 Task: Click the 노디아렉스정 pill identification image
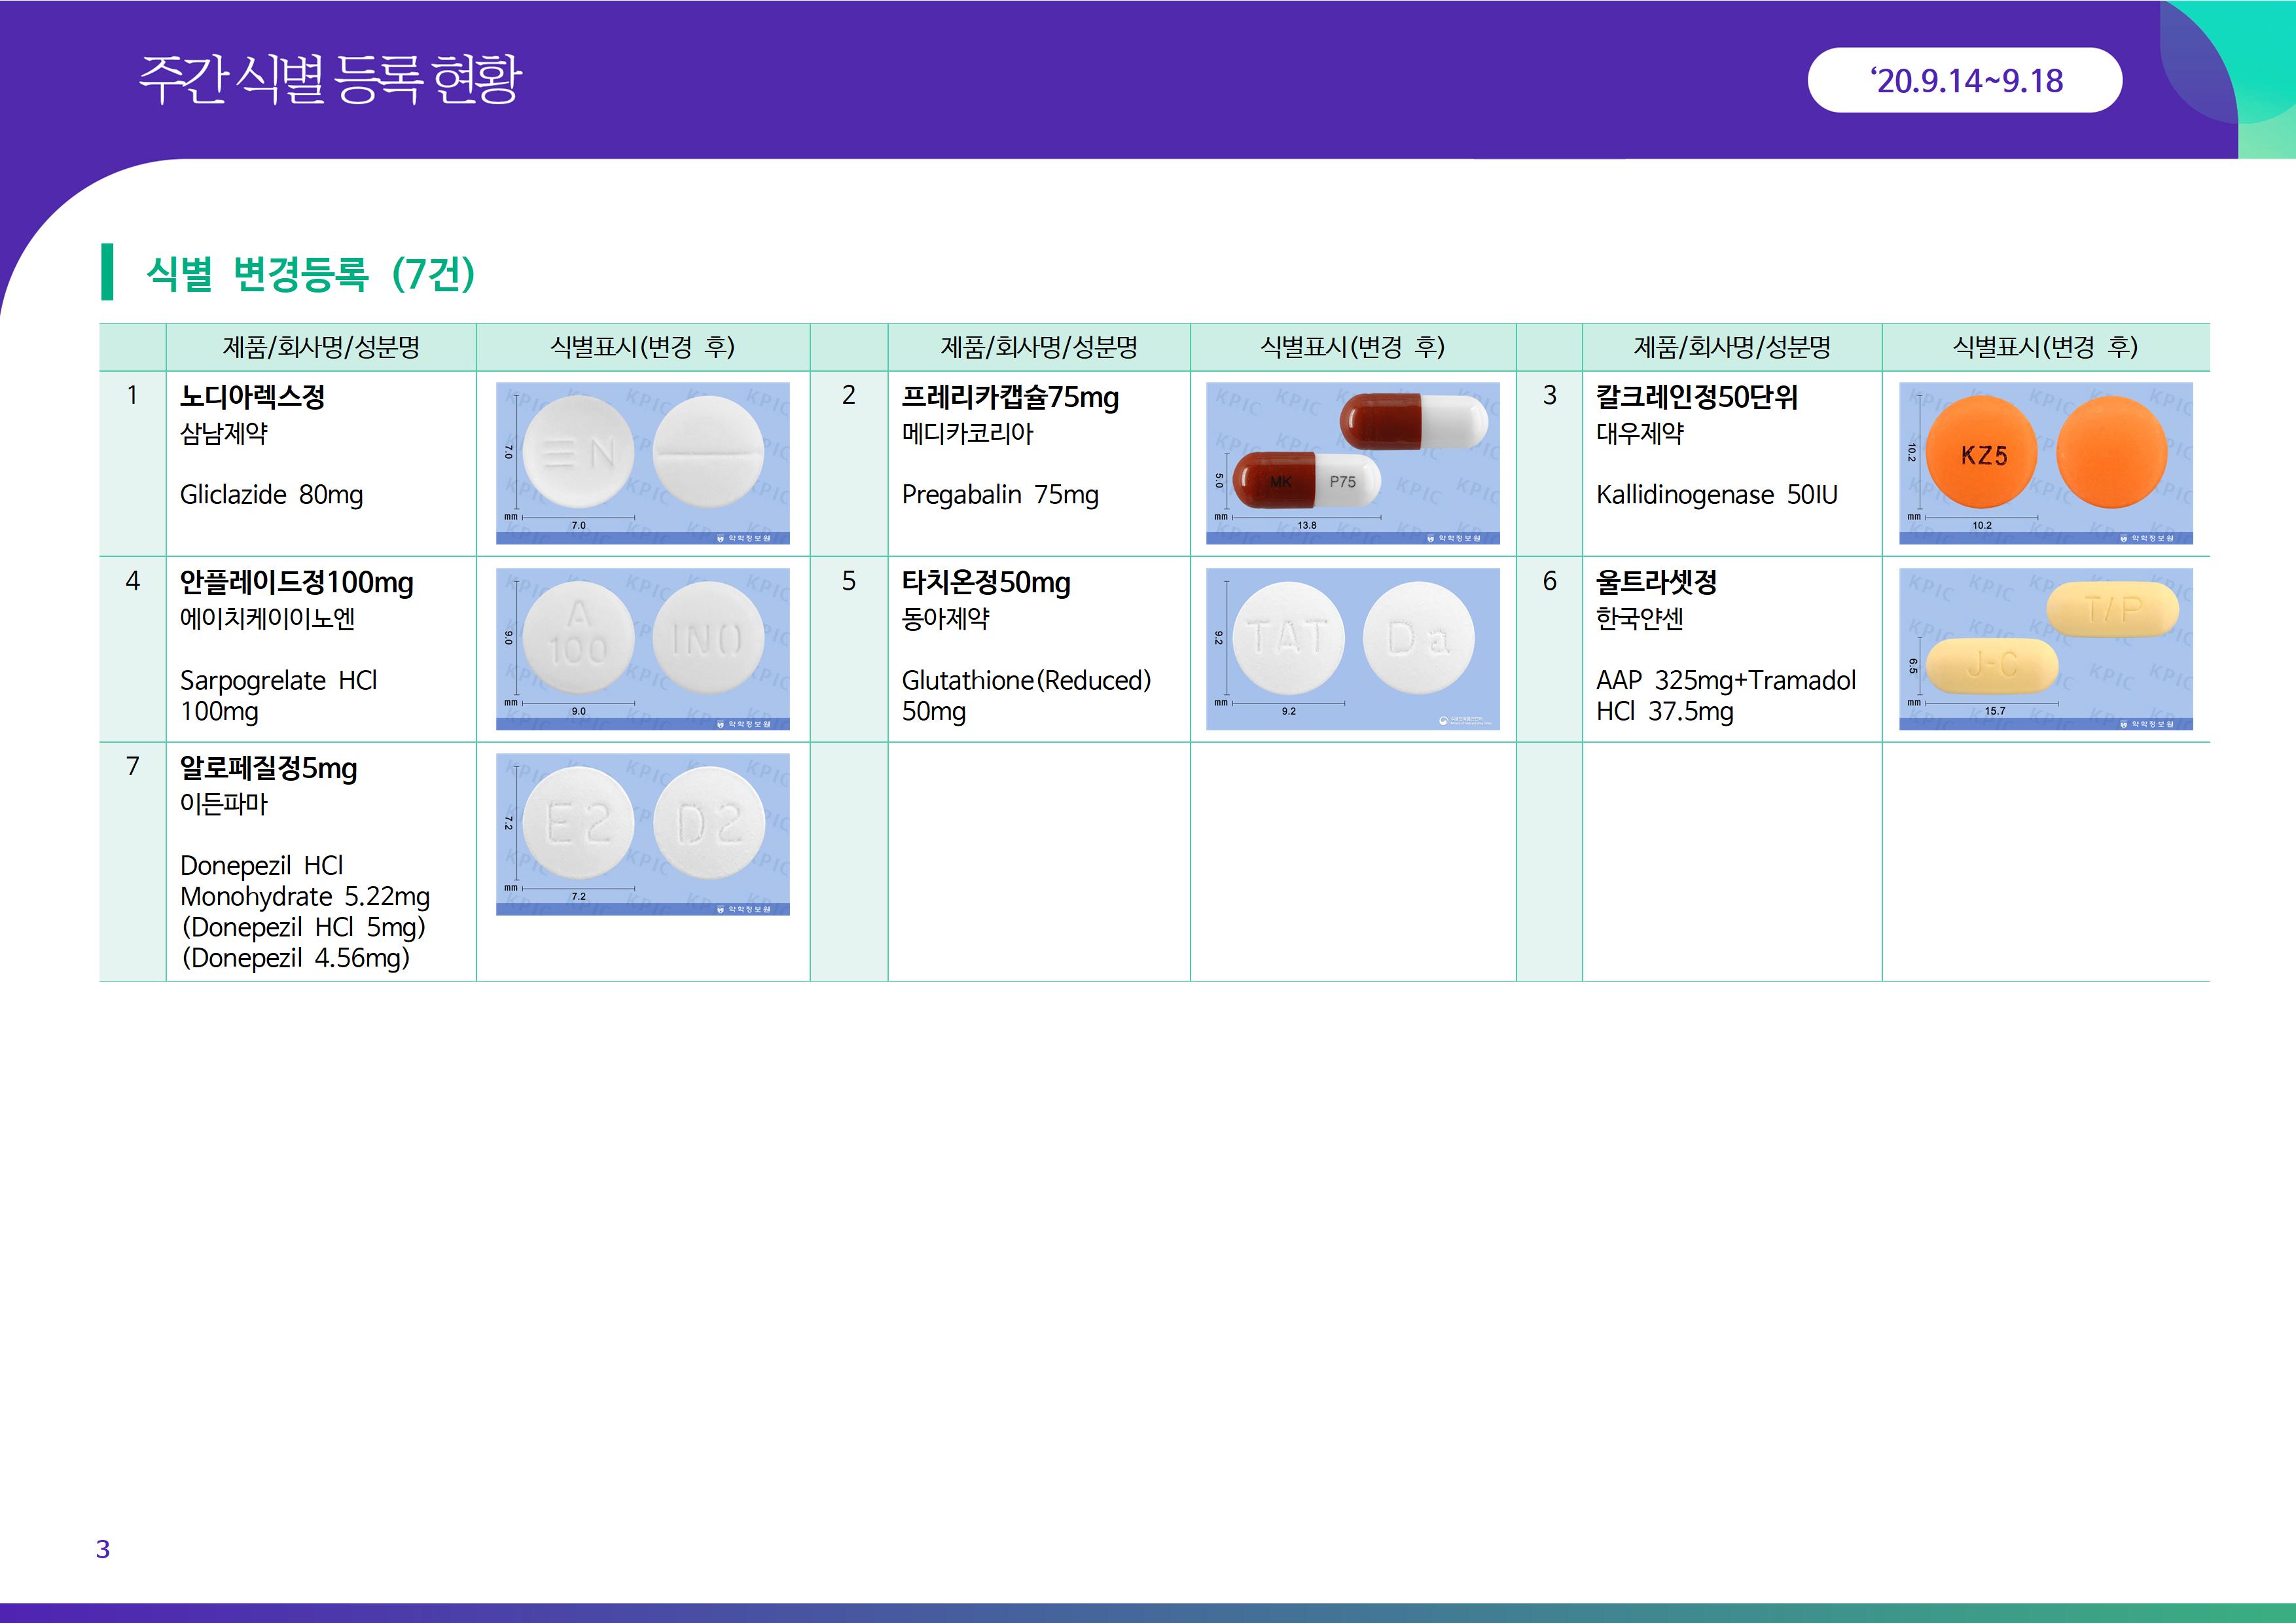click(x=642, y=463)
